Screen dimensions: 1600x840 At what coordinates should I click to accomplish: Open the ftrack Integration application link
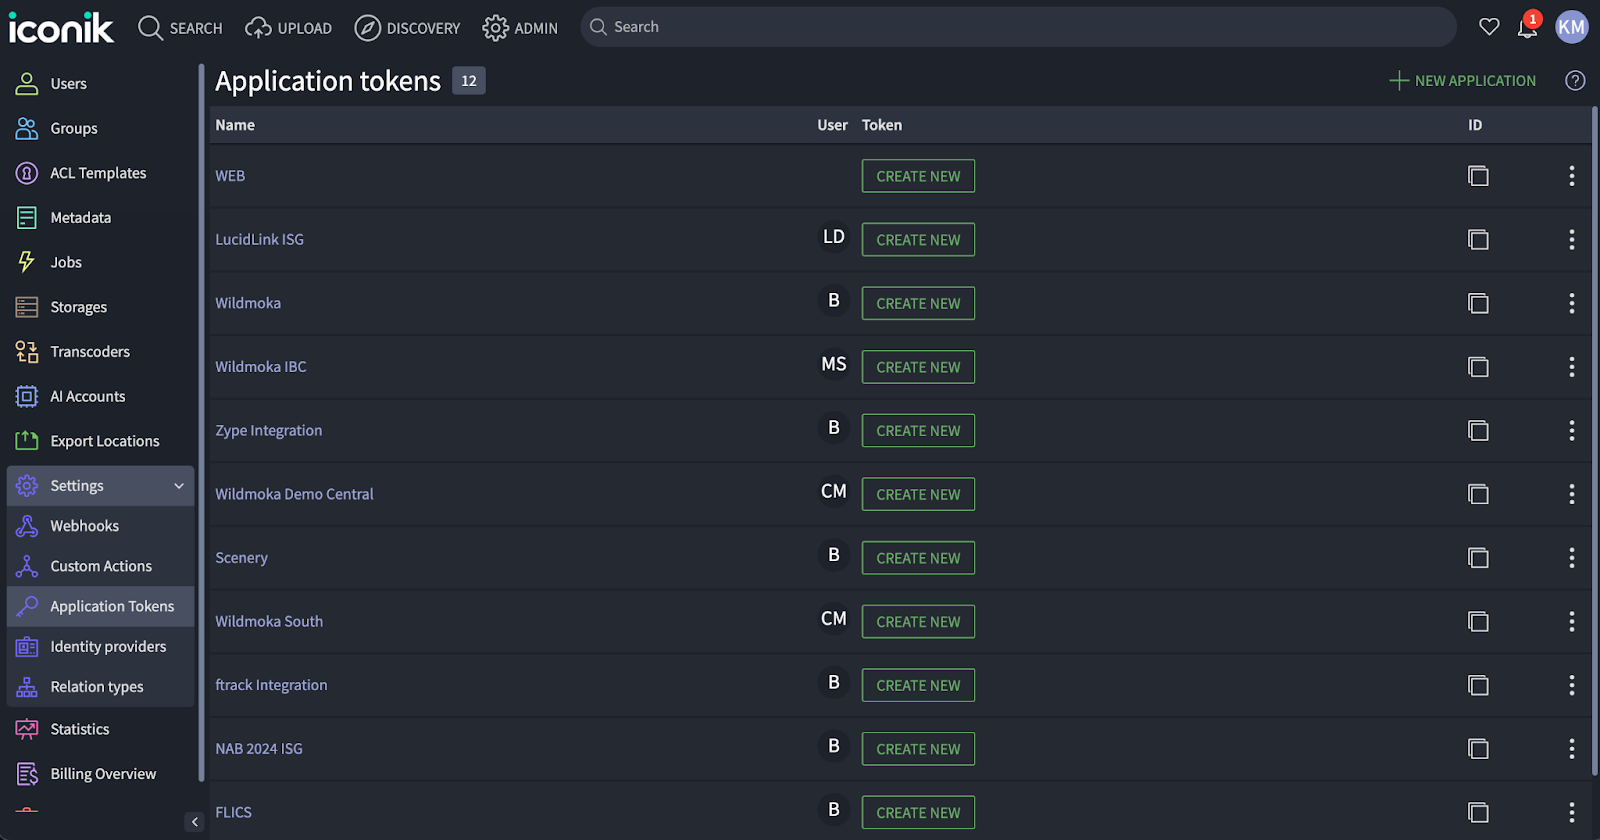[x=271, y=685]
